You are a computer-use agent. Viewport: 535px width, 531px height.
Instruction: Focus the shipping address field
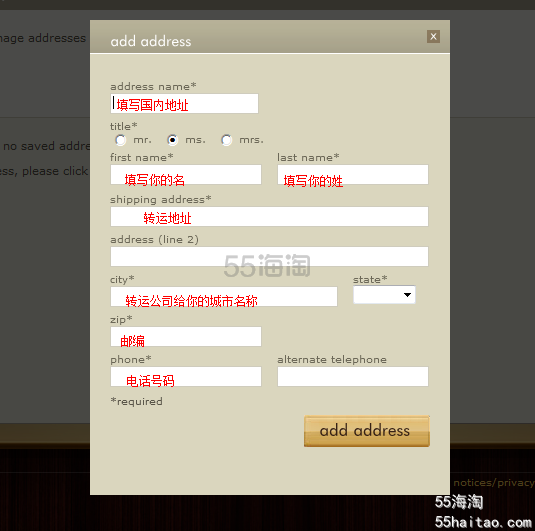[269, 216]
